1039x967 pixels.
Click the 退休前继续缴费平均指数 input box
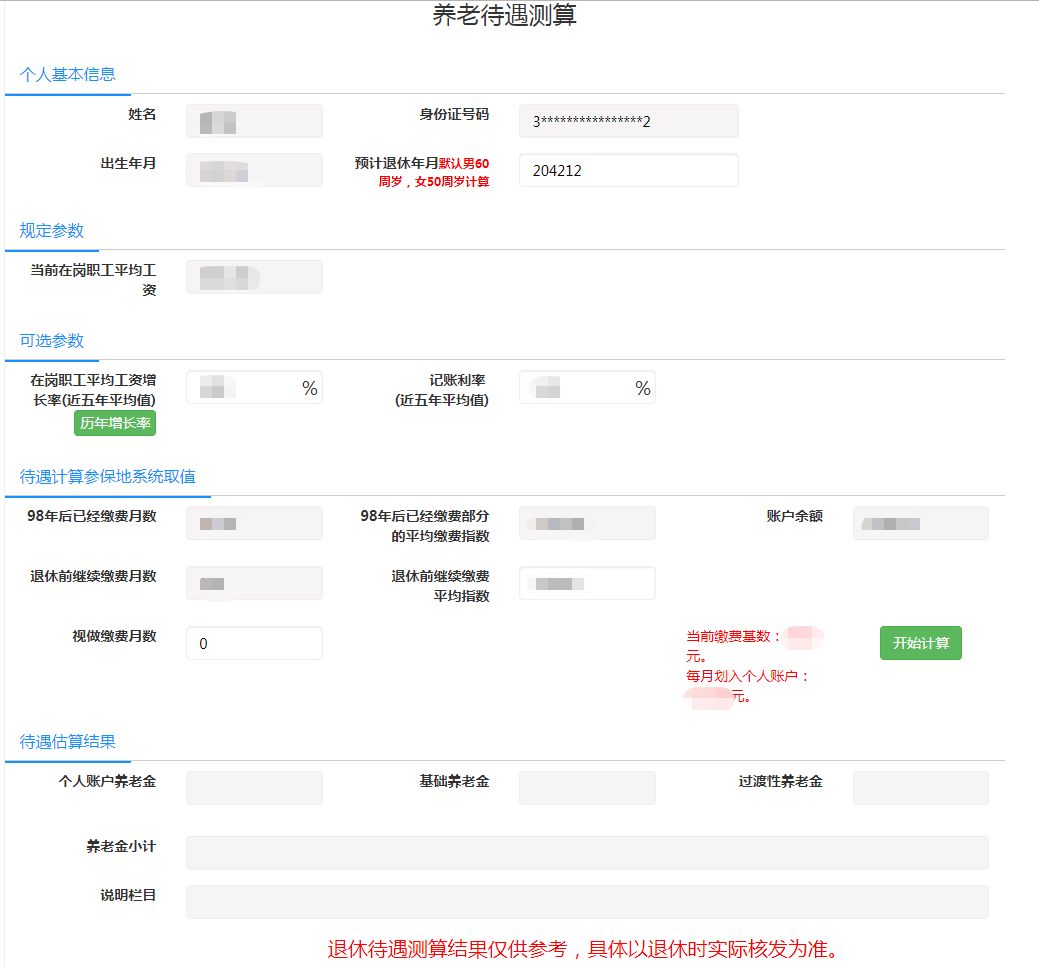pos(586,583)
